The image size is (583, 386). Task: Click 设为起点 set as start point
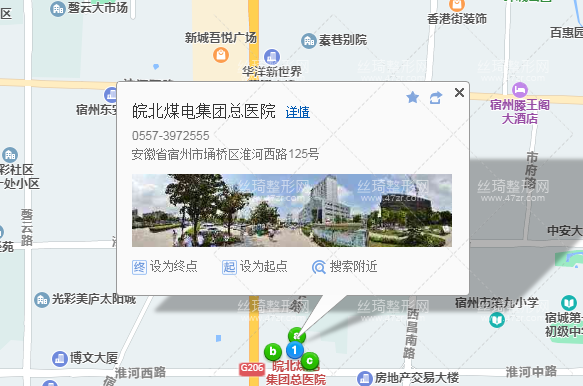pyautogui.click(x=255, y=267)
